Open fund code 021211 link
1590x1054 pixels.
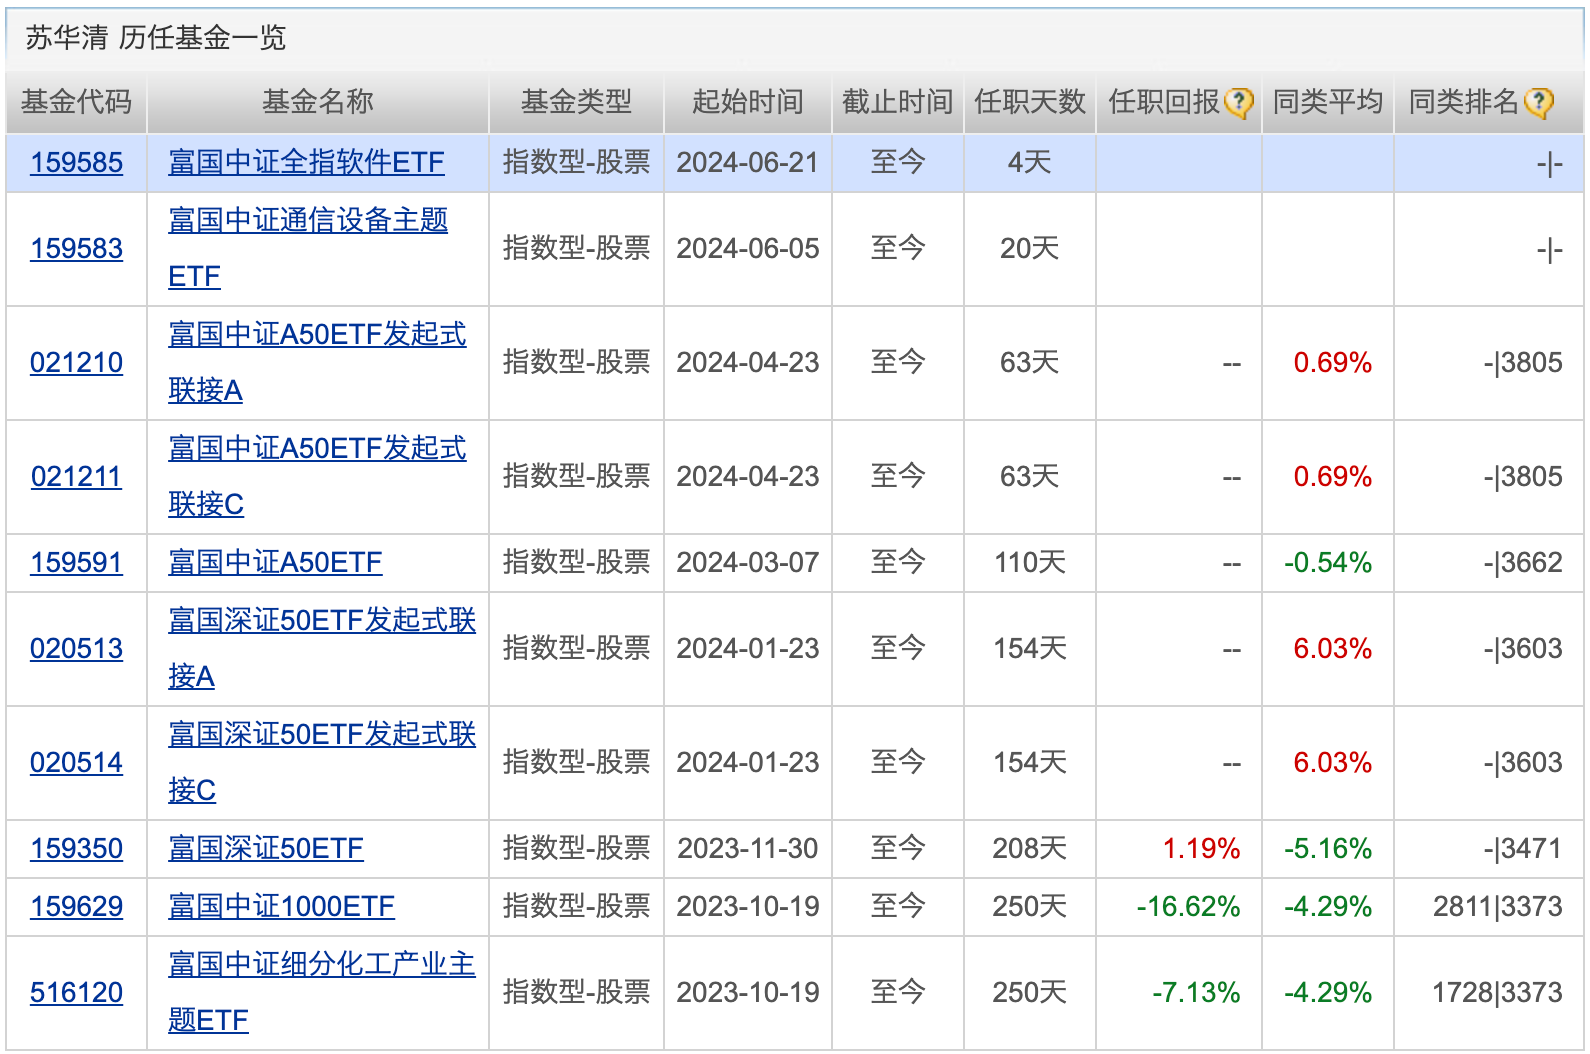click(x=76, y=476)
